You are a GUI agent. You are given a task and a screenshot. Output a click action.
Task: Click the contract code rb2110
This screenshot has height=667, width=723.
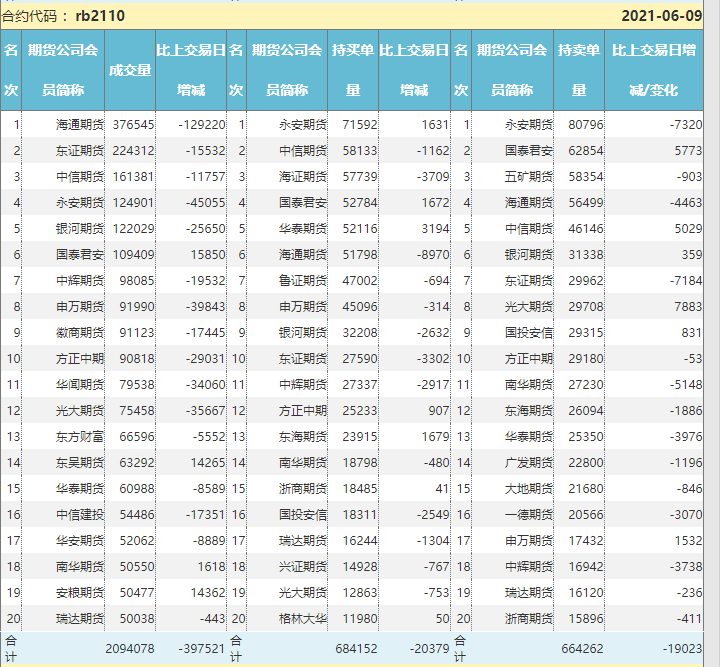click(x=100, y=16)
